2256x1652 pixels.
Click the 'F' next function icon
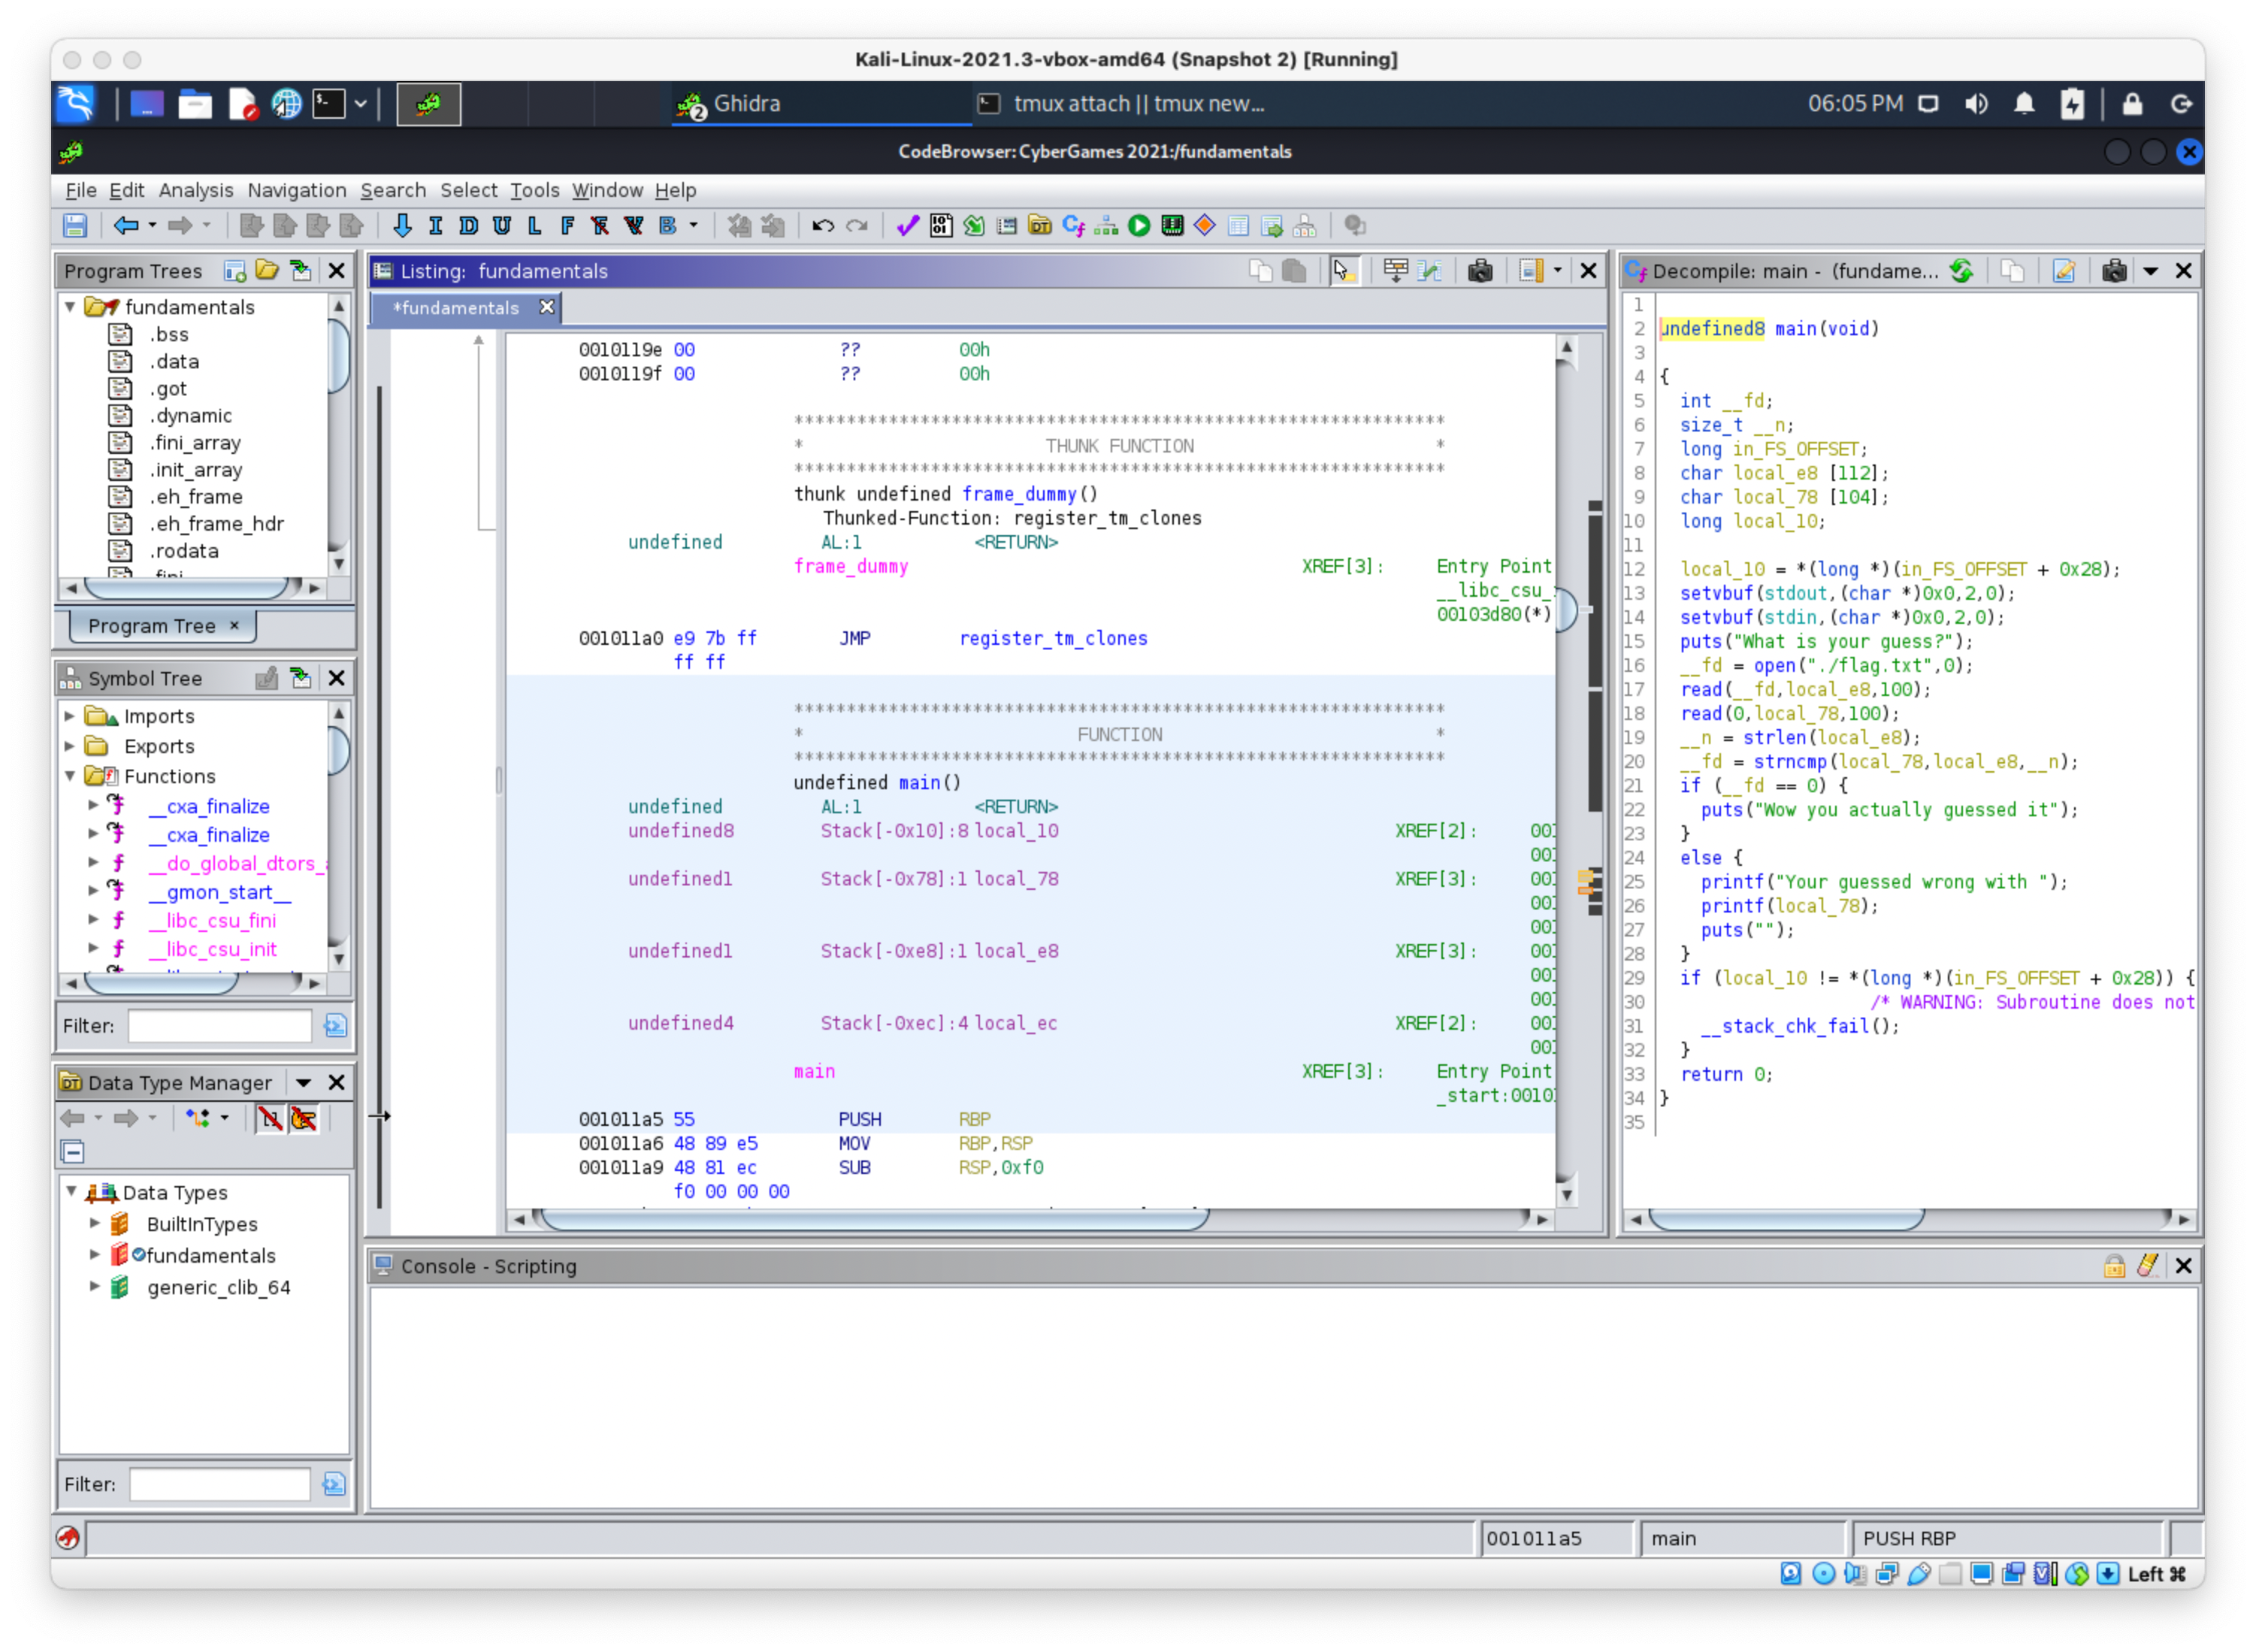click(568, 226)
